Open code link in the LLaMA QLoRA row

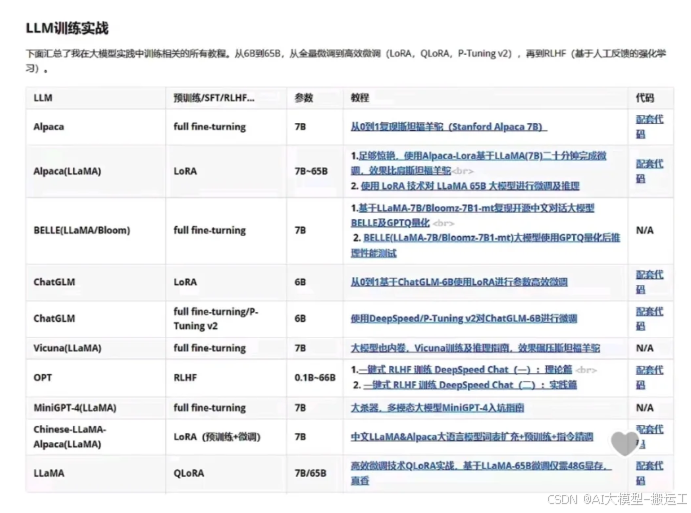pos(650,473)
